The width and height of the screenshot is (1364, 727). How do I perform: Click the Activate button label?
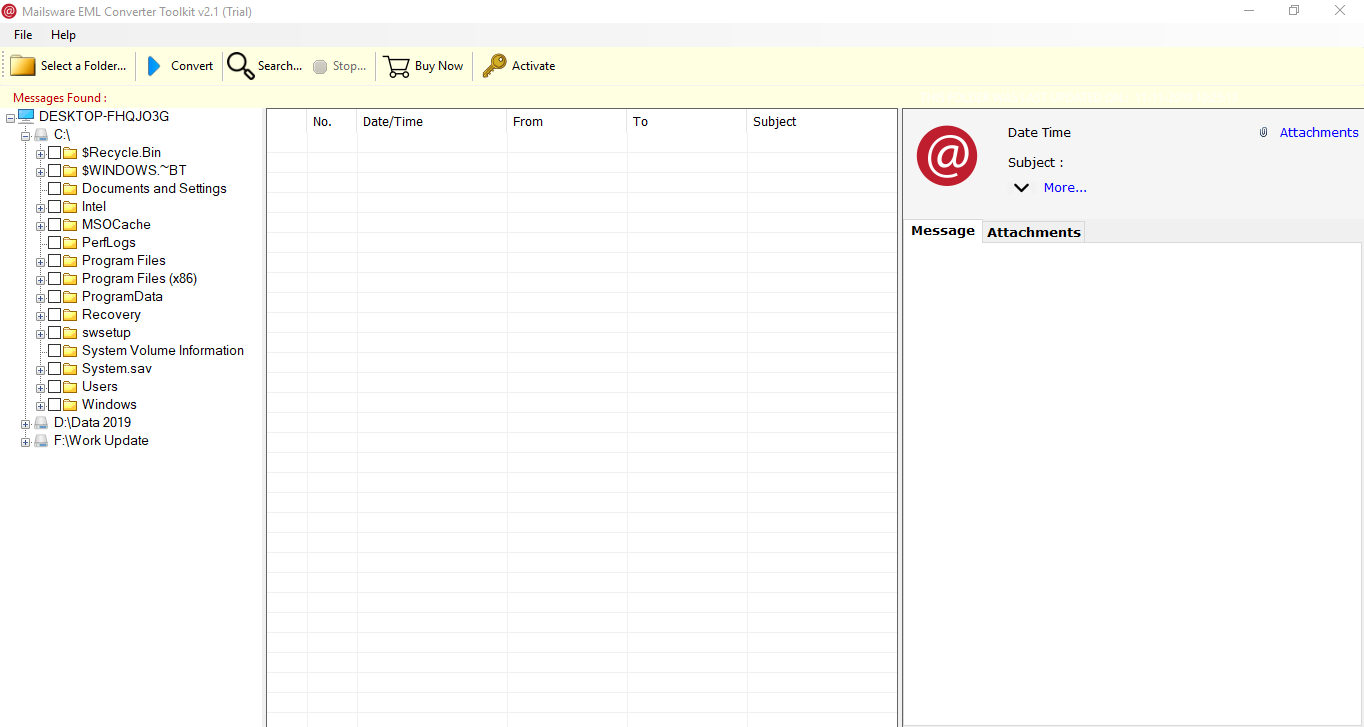pos(534,66)
